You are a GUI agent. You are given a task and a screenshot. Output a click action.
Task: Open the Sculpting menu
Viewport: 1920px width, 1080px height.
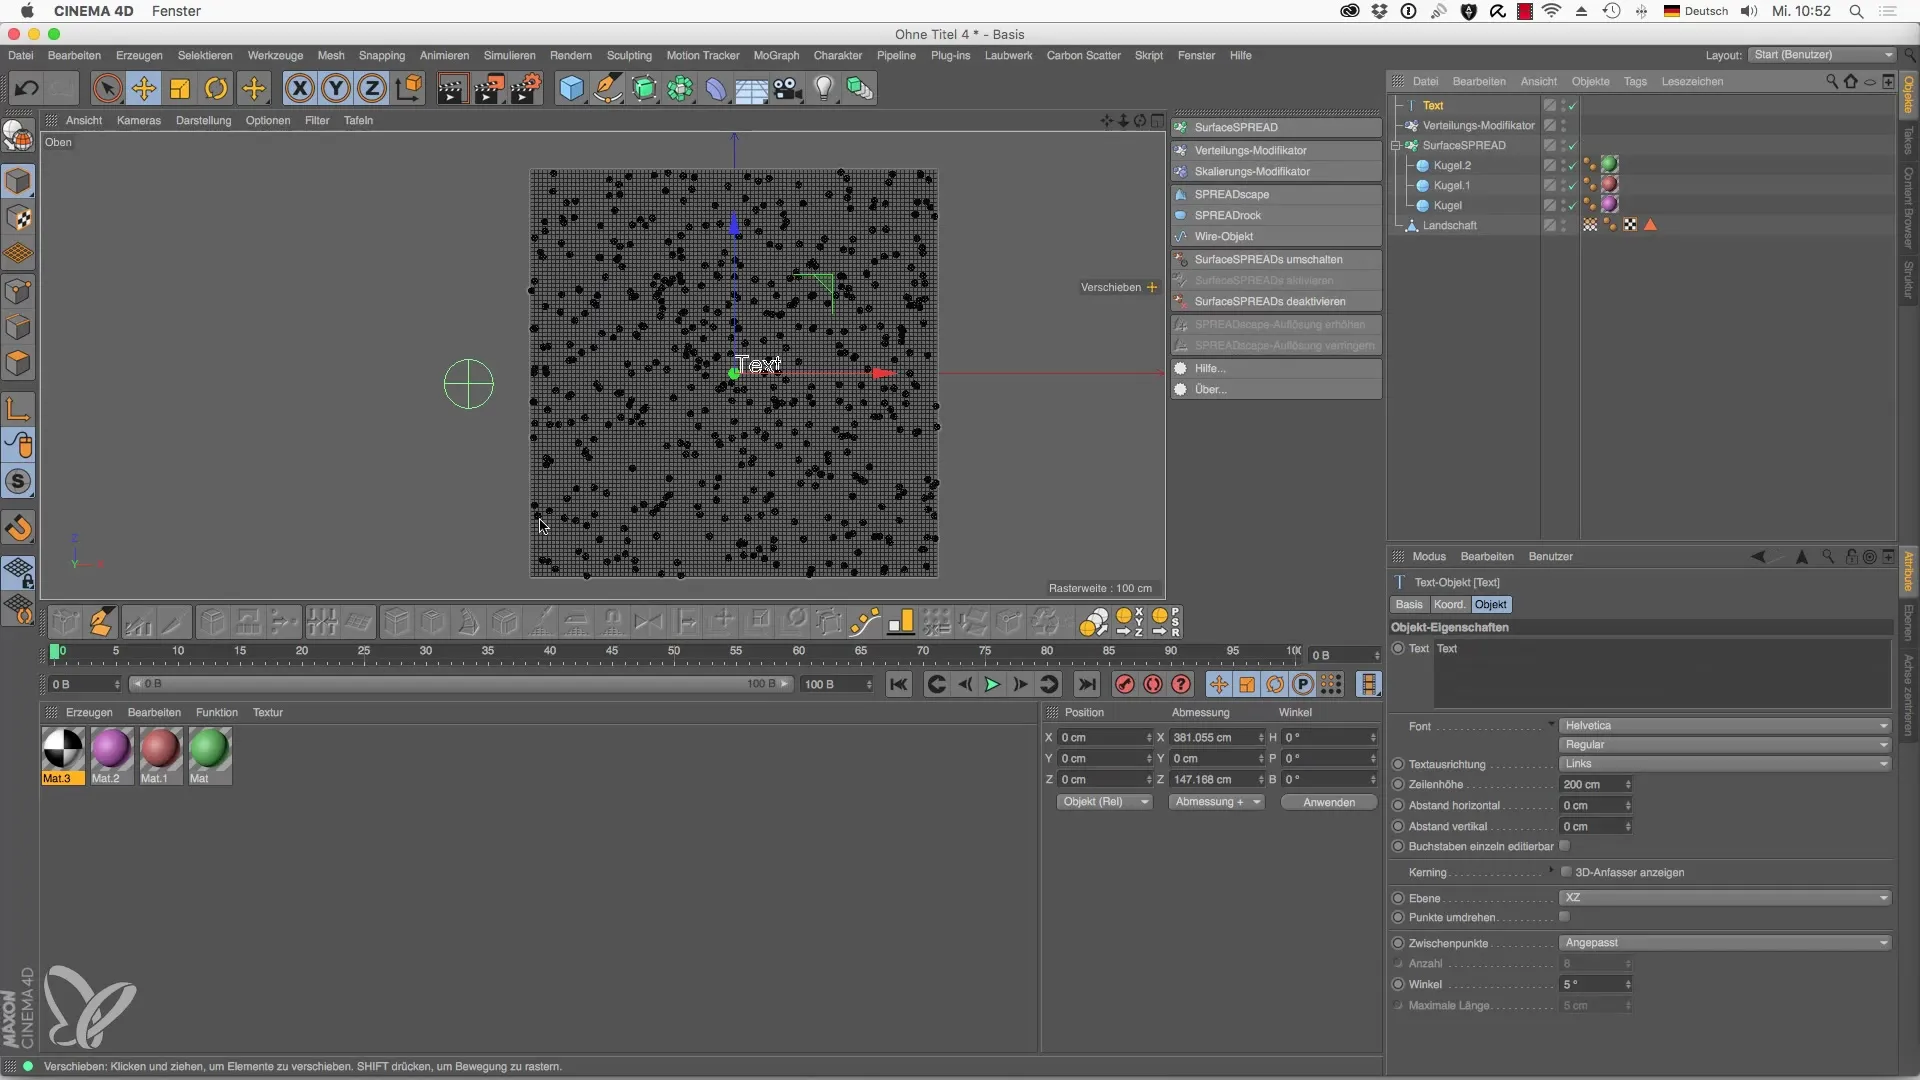[629, 55]
